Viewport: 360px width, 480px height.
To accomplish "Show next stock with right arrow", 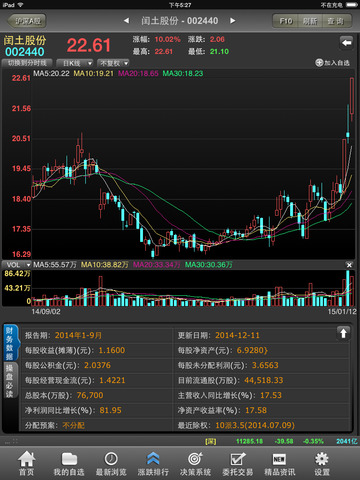I will pyautogui.click(x=233, y=21).
